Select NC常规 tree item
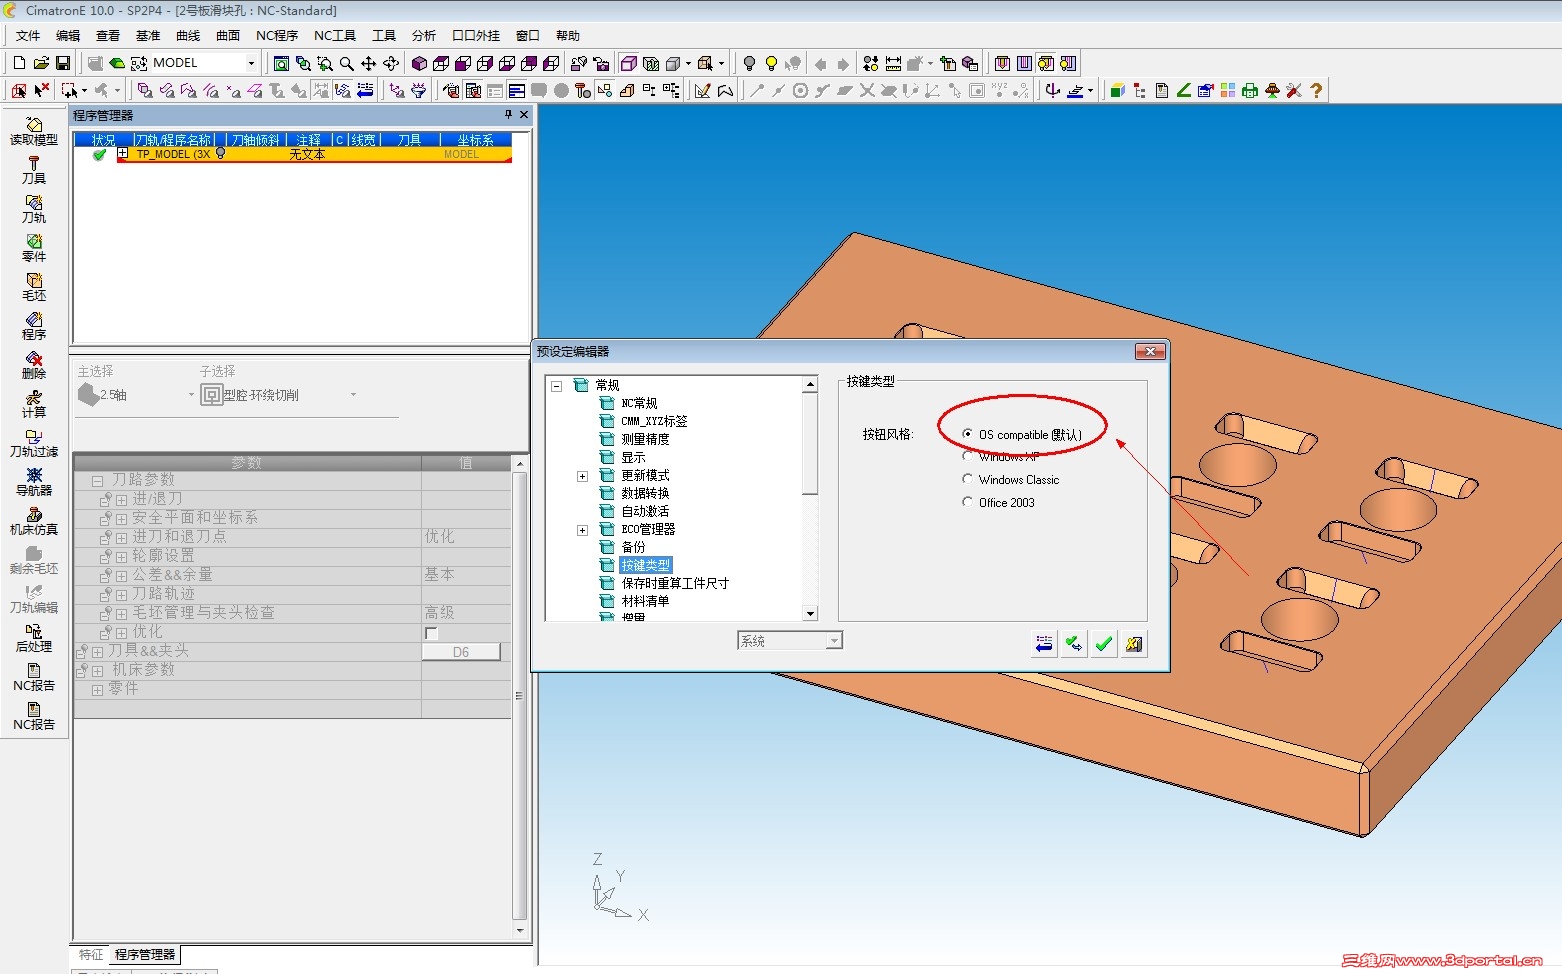The height and width of the screenshot is (974, 1562). point(639,404)
